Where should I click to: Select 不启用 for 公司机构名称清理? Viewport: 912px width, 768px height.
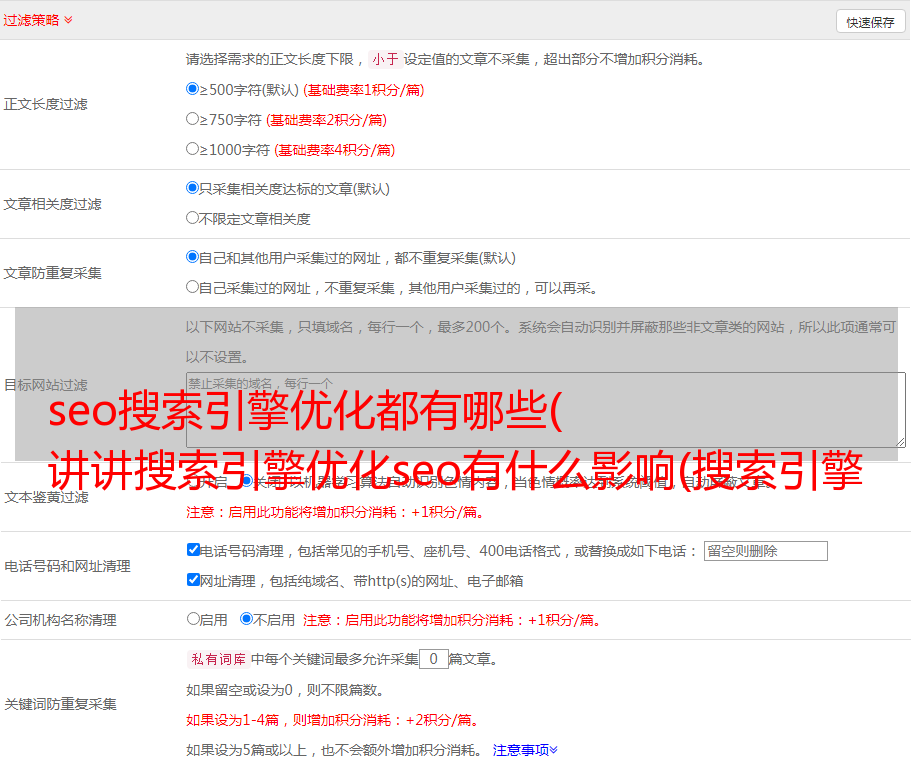click(x=247, y=619)
